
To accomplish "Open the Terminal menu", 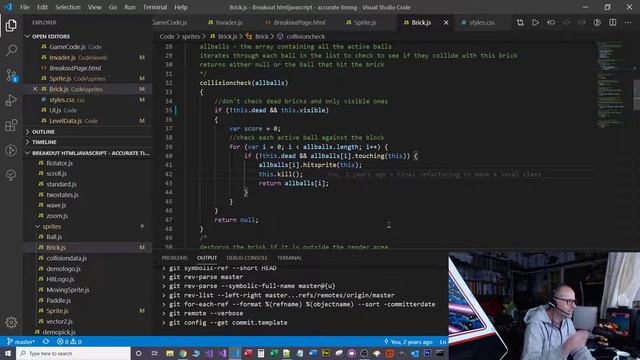I will (155, 7).
